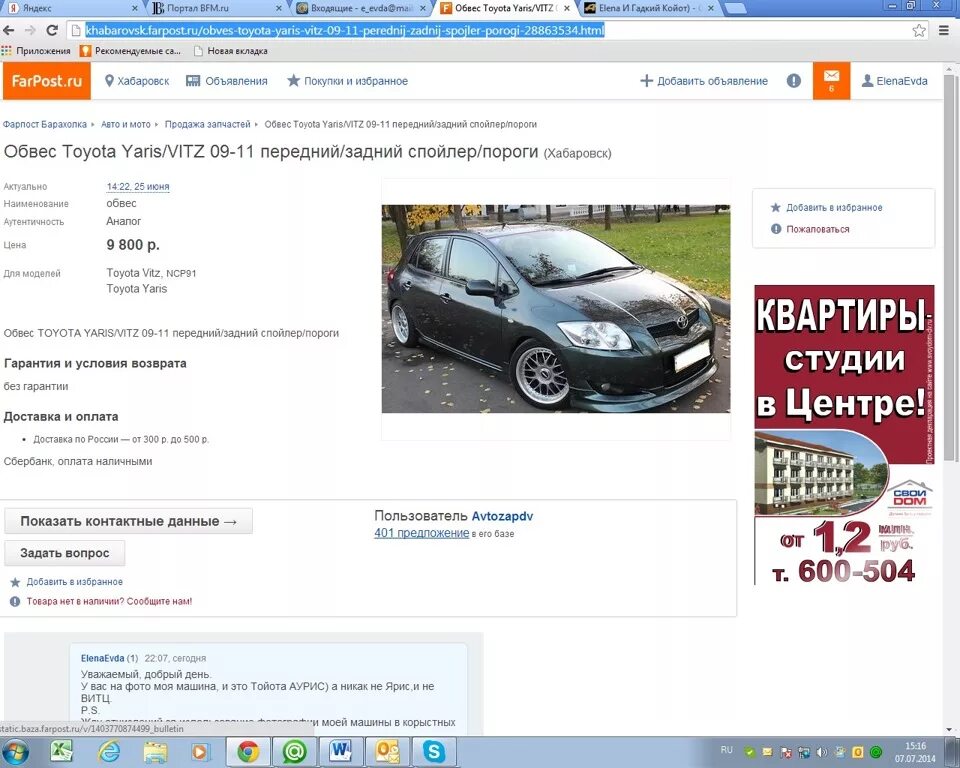Open the media player taskbar icon
Screen dimensions: 960x768
(x=201, y=751)
